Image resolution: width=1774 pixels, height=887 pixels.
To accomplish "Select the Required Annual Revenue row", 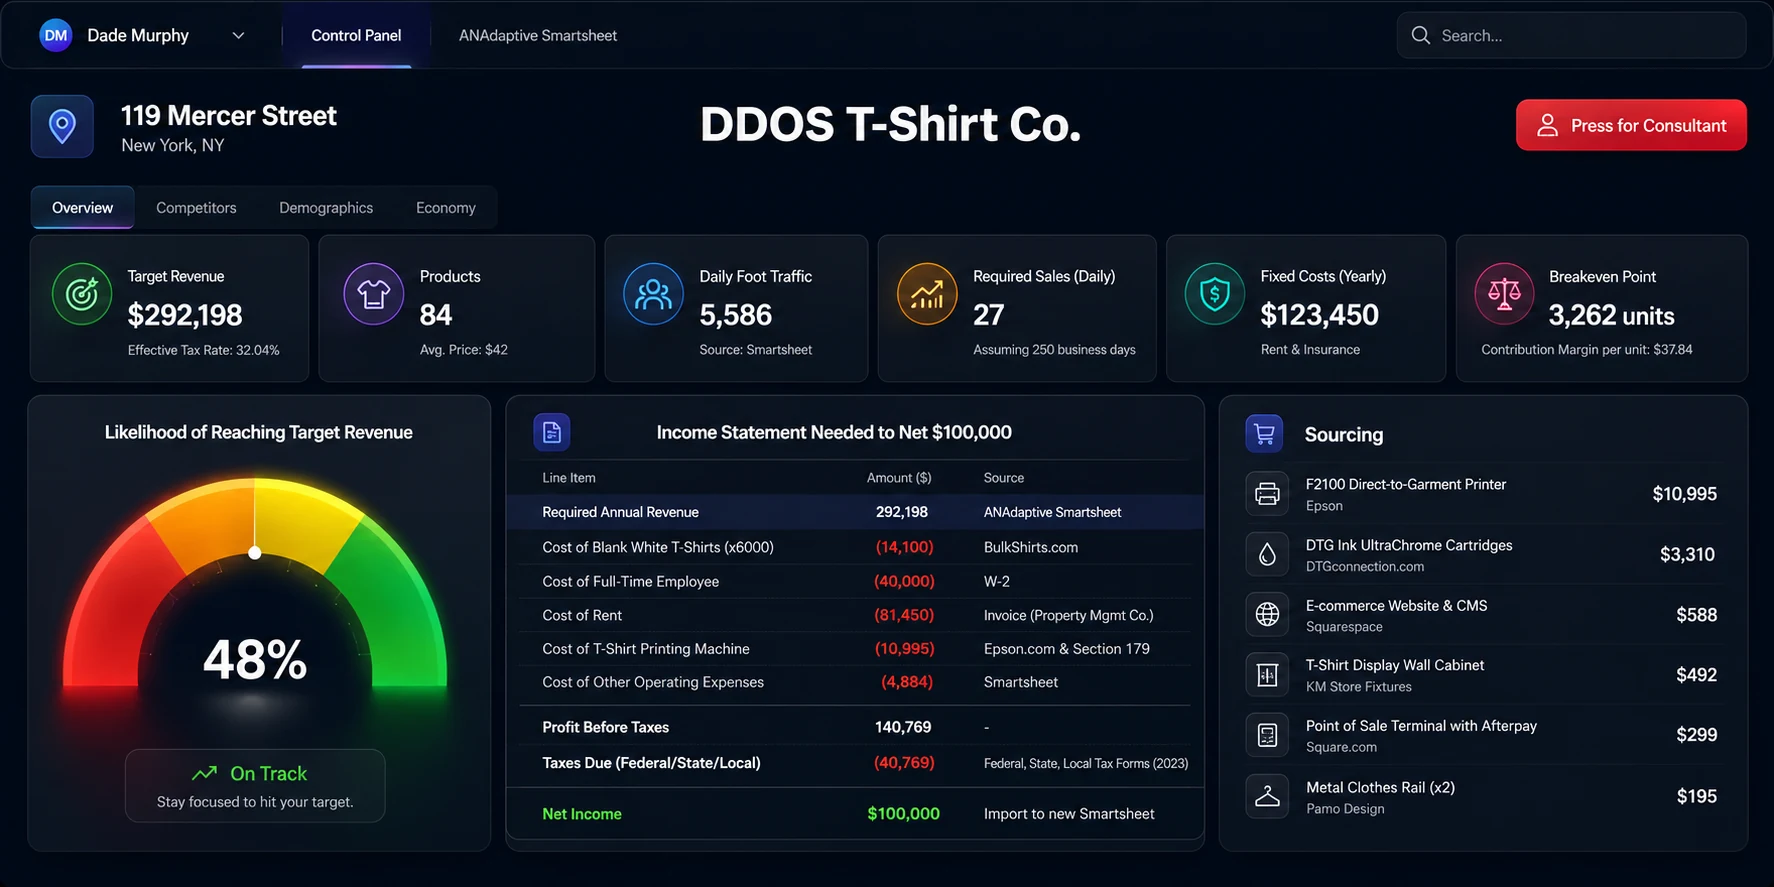I will pyautogui.click(x=855, y=512).
